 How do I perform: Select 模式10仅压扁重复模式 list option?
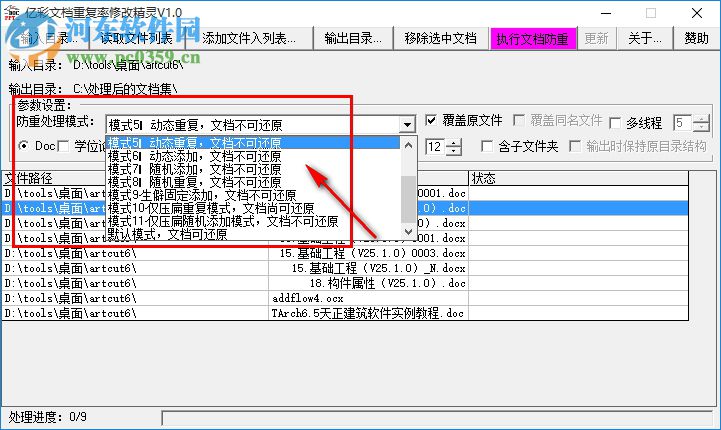click(x=252, y=208)
